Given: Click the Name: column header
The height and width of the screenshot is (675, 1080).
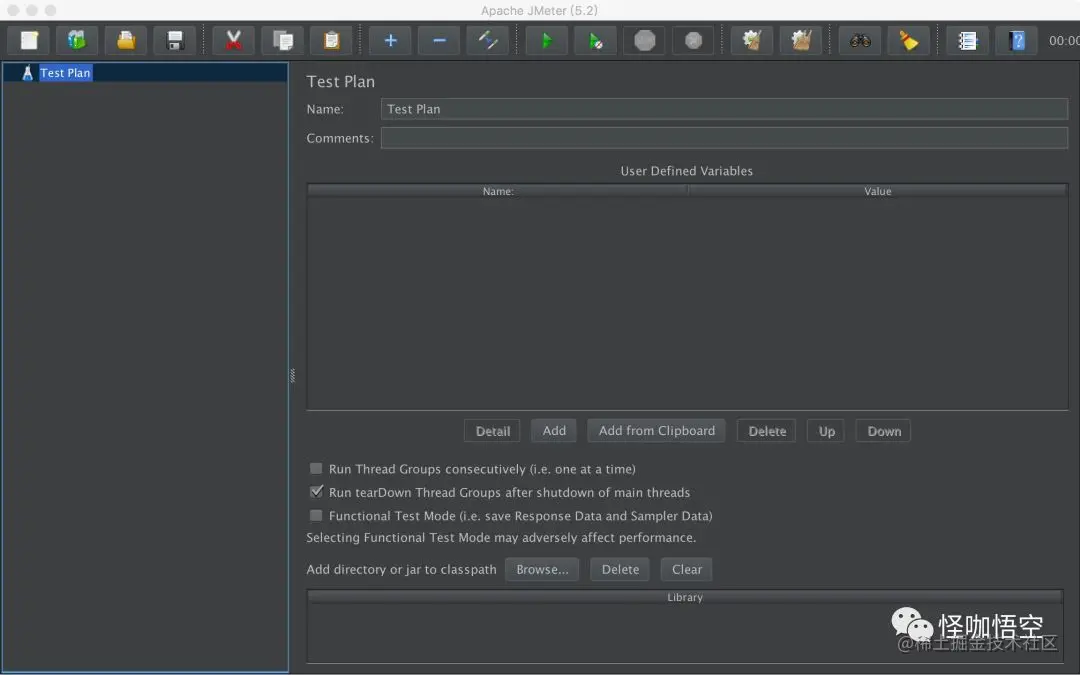Looking at the screenshot, I should (x=497, y=191).
